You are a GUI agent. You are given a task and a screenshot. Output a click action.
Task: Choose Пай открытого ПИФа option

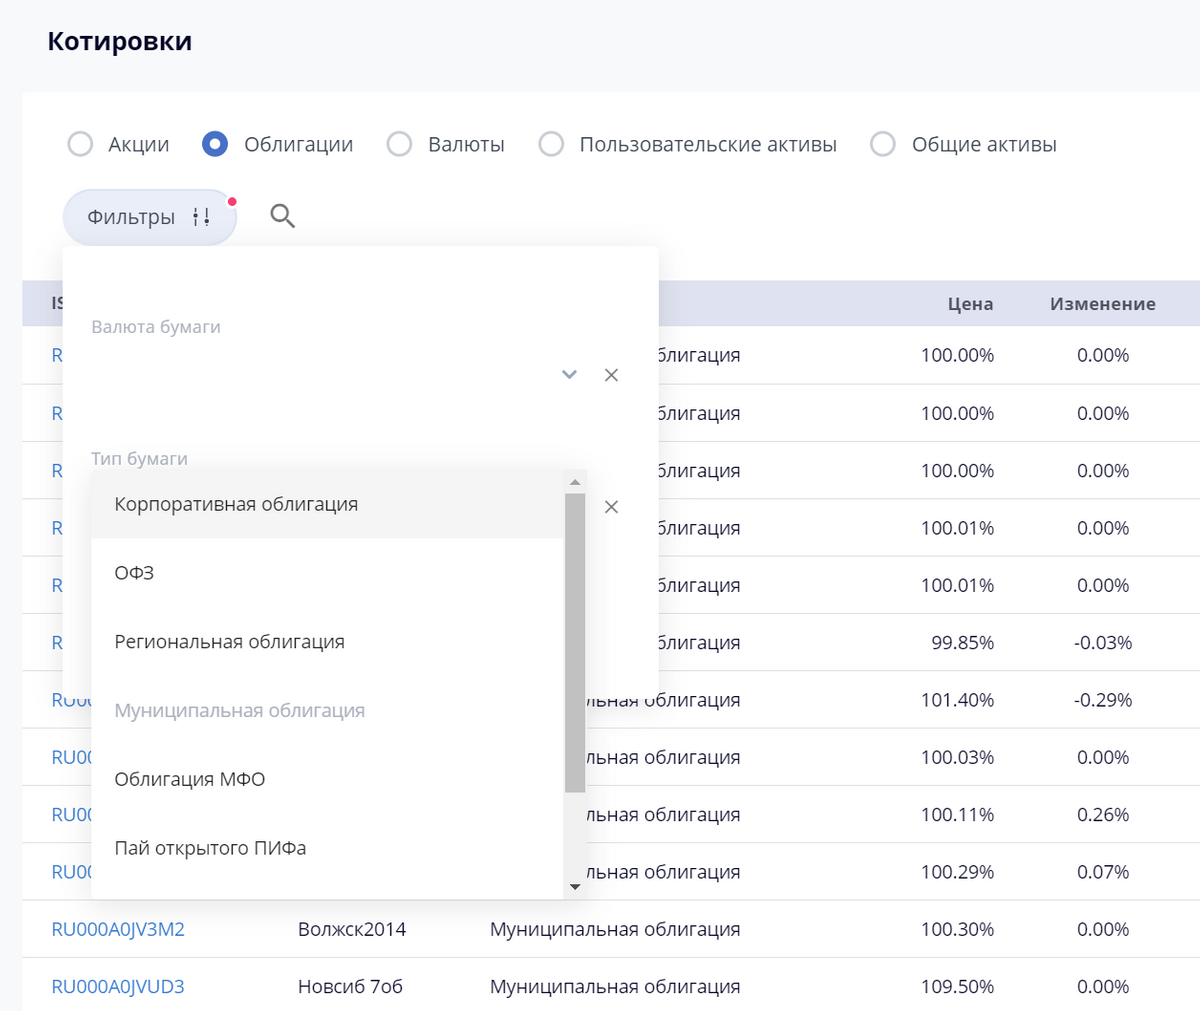click(x=210, y=848)
